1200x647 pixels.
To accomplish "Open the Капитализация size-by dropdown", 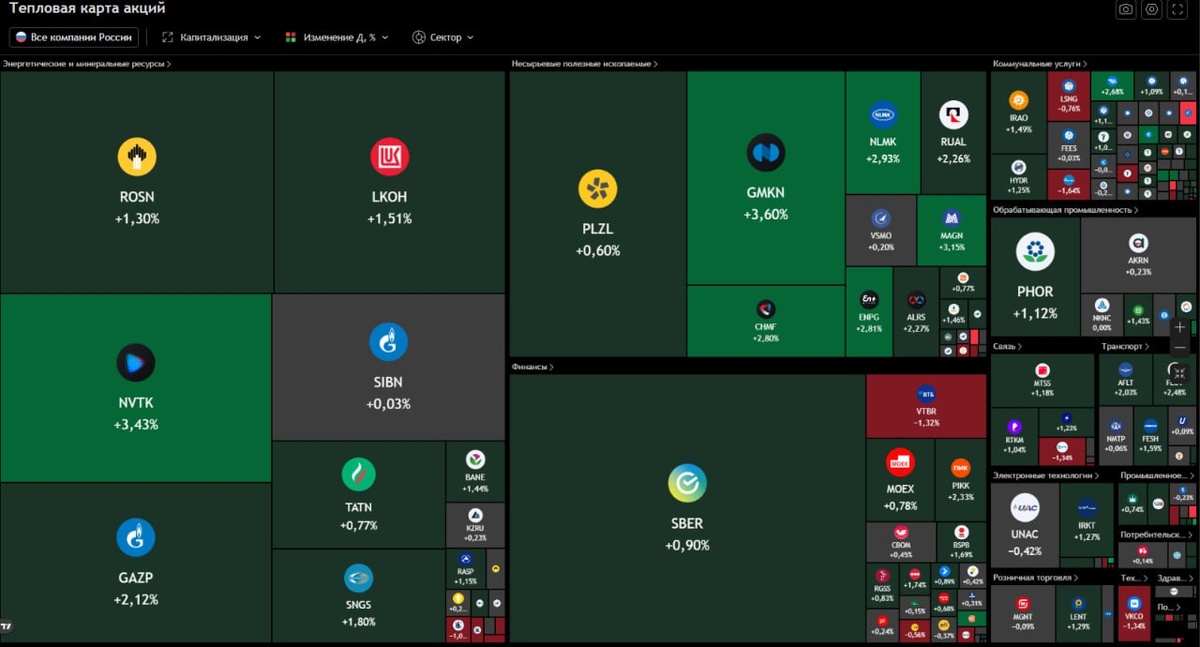I will [211, 37].
